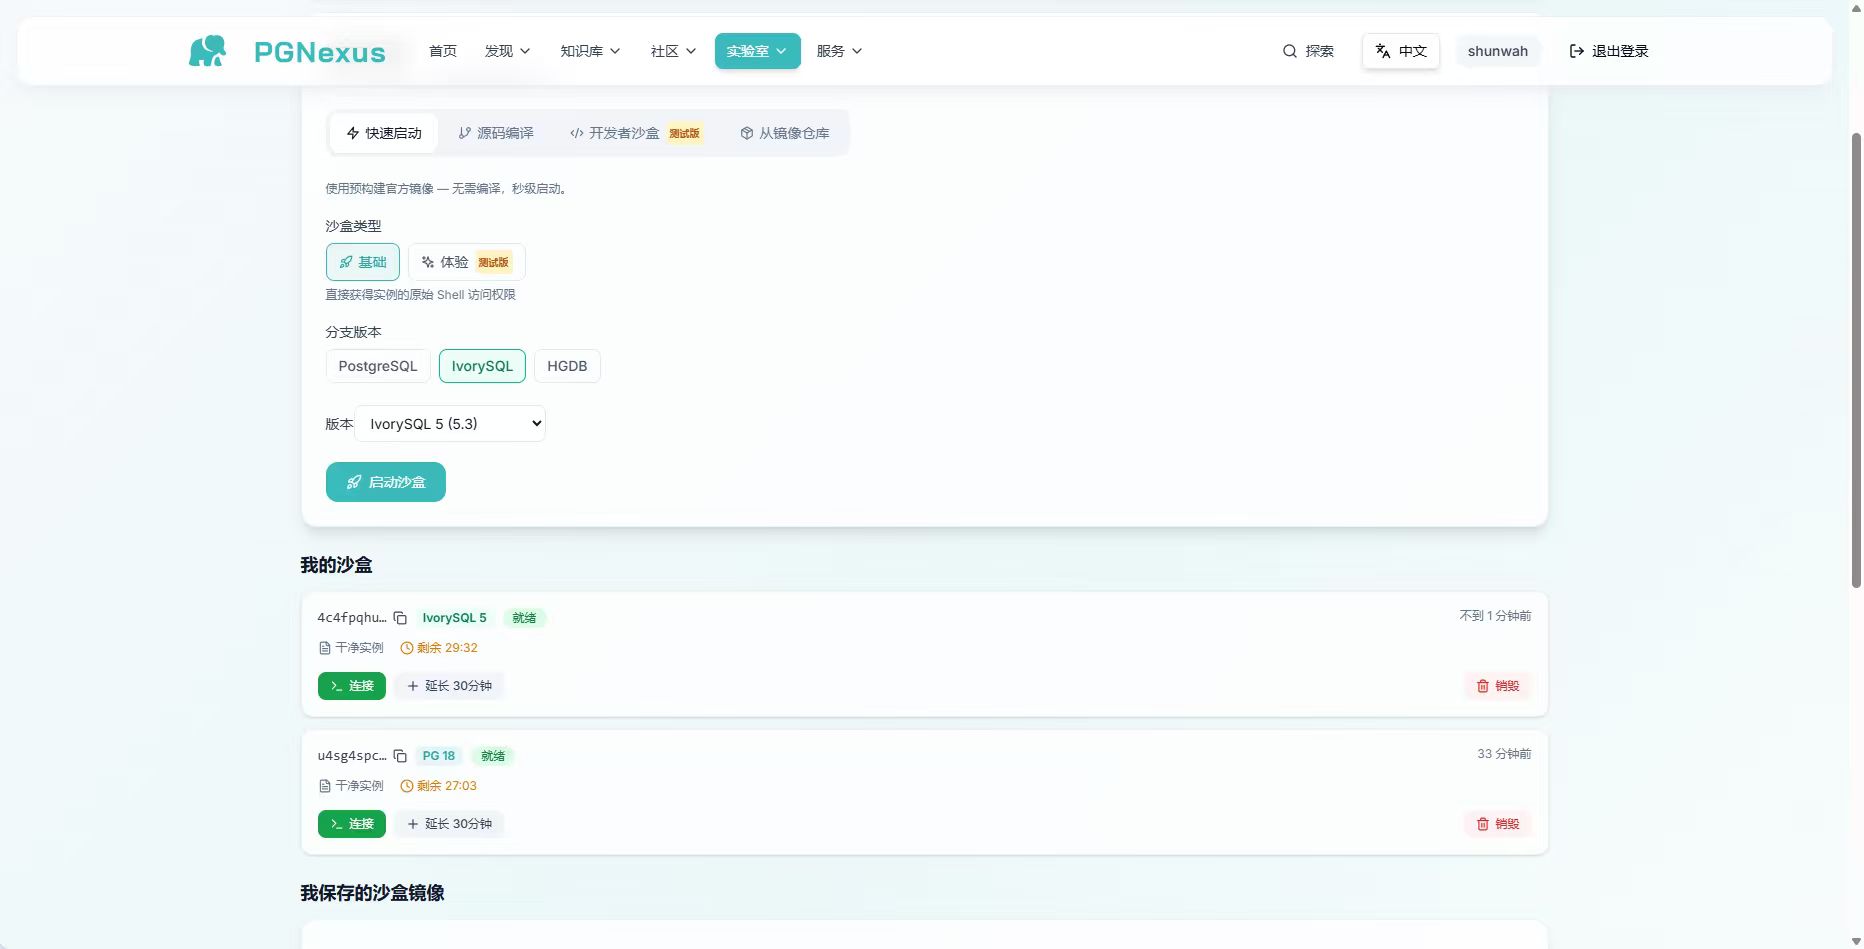Switch to the 从镜像仓库 tab
This screenshot has width=1864, height=949.
pyautogui.click(x=785, y=133)
